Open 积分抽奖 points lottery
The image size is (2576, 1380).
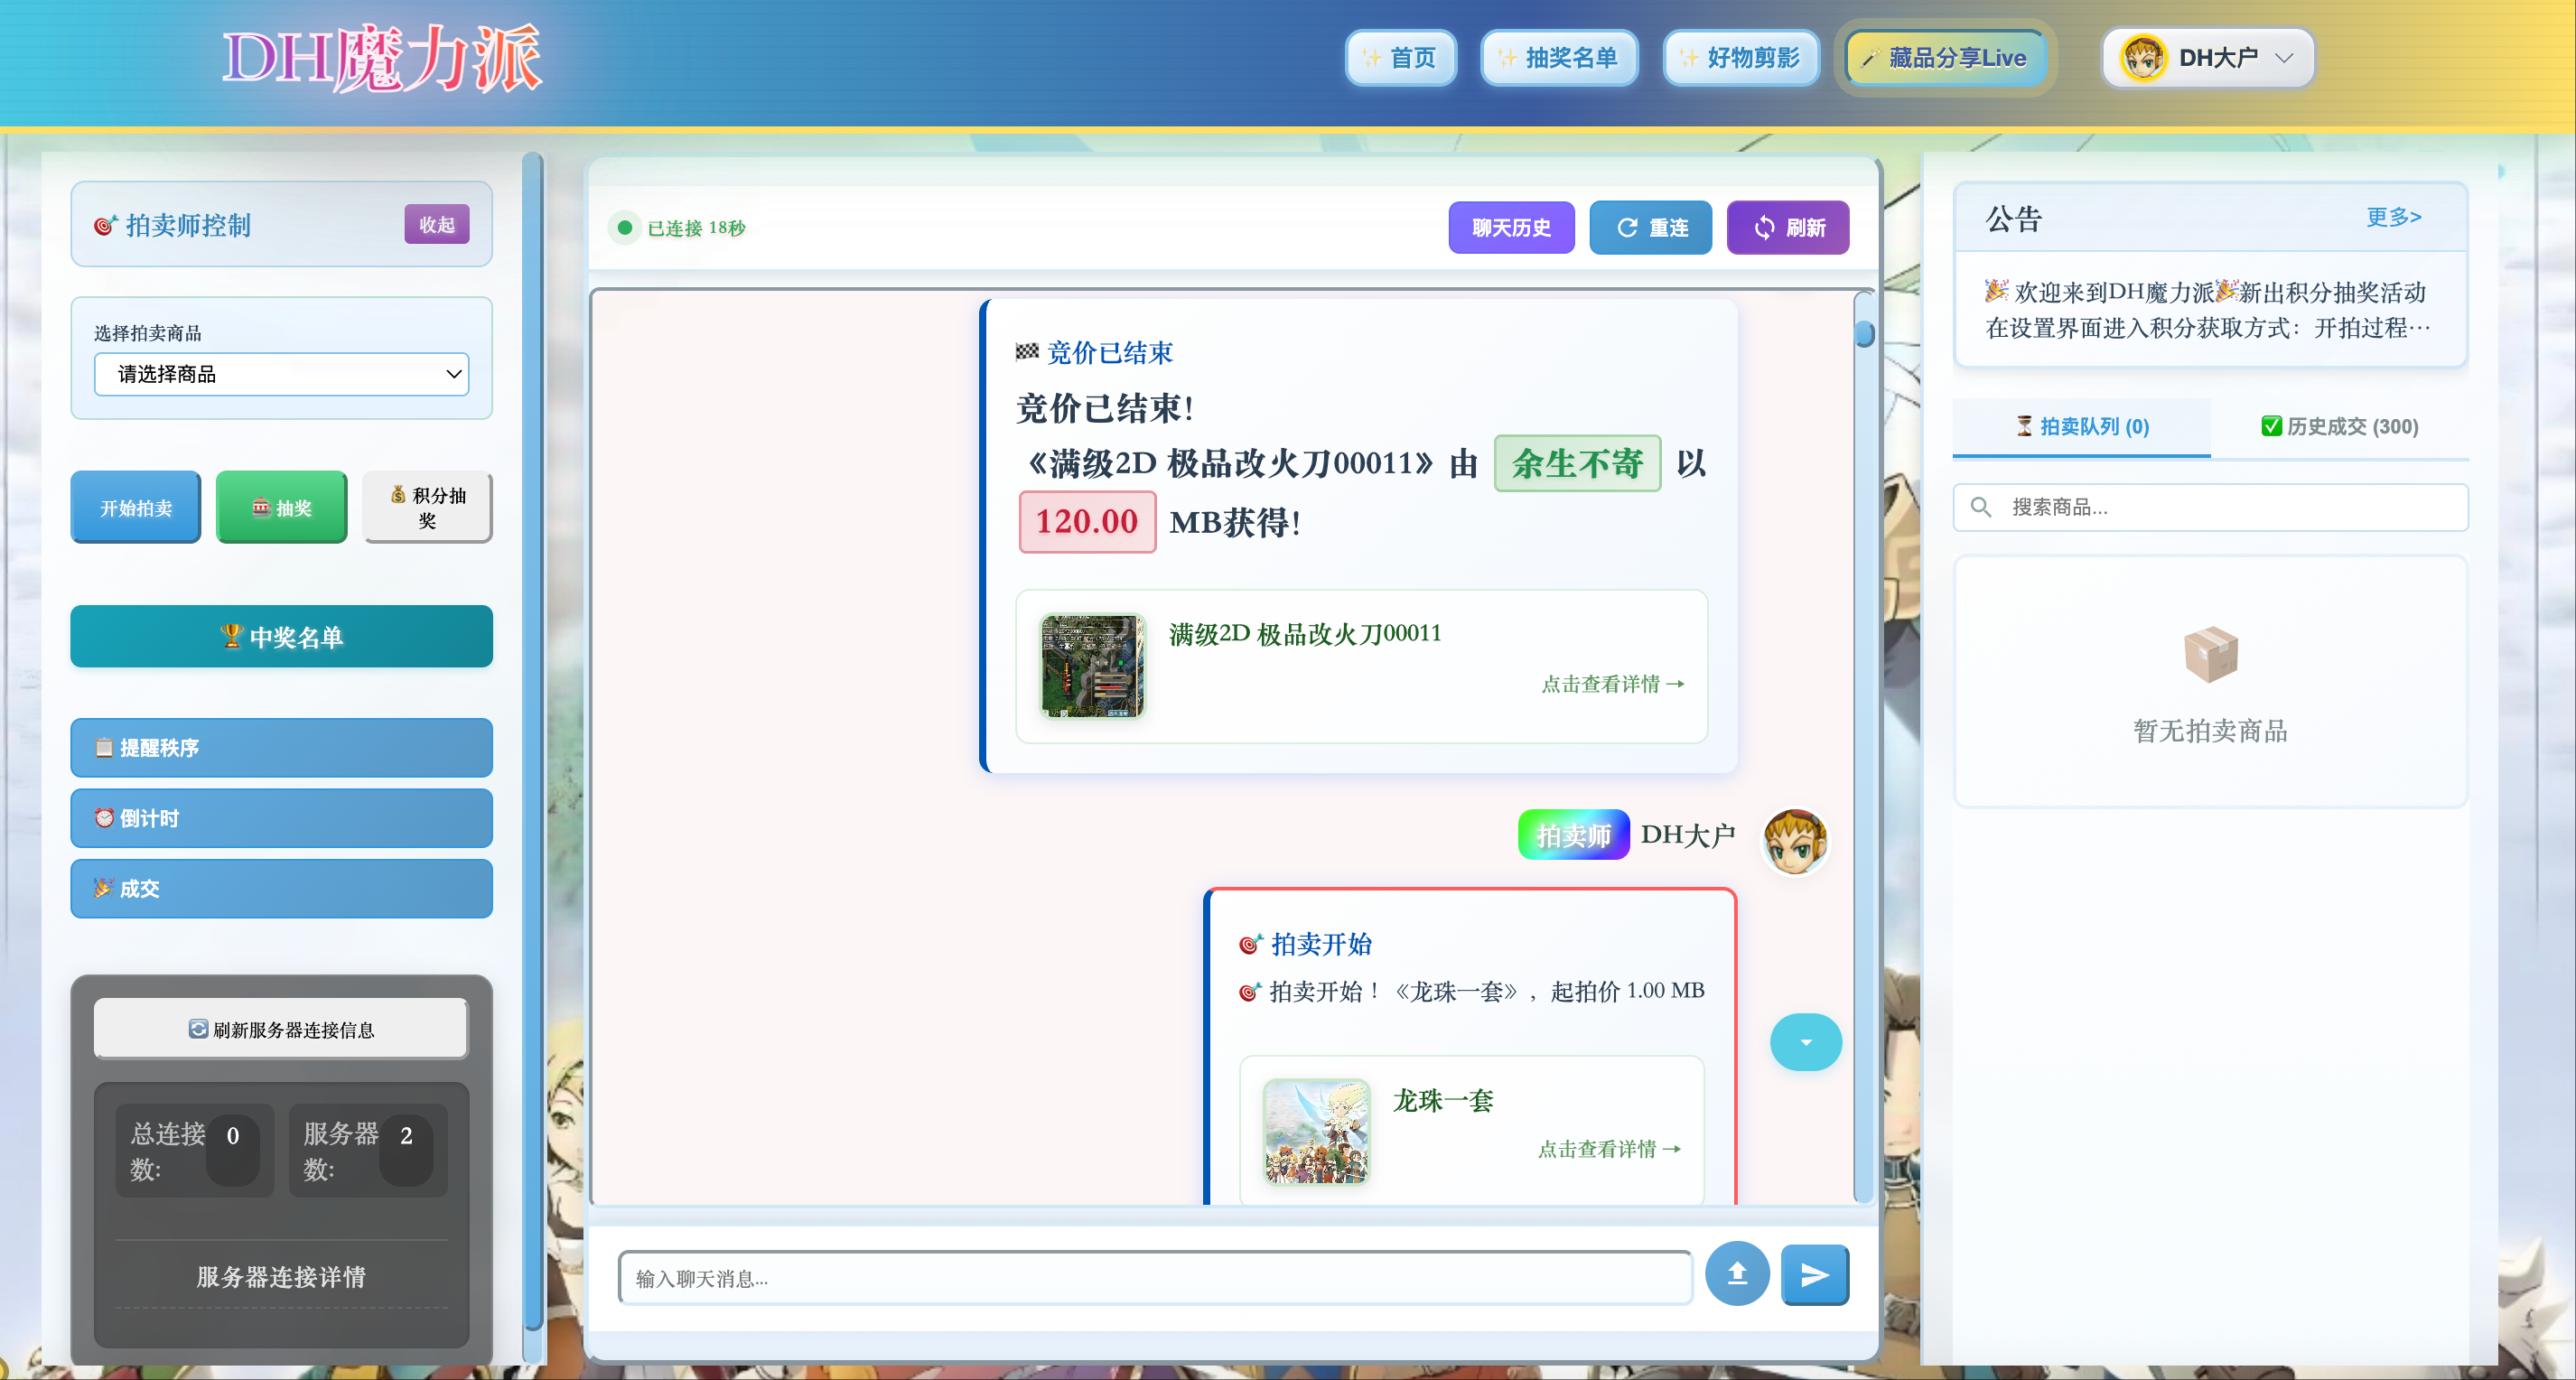pos(427,507)
